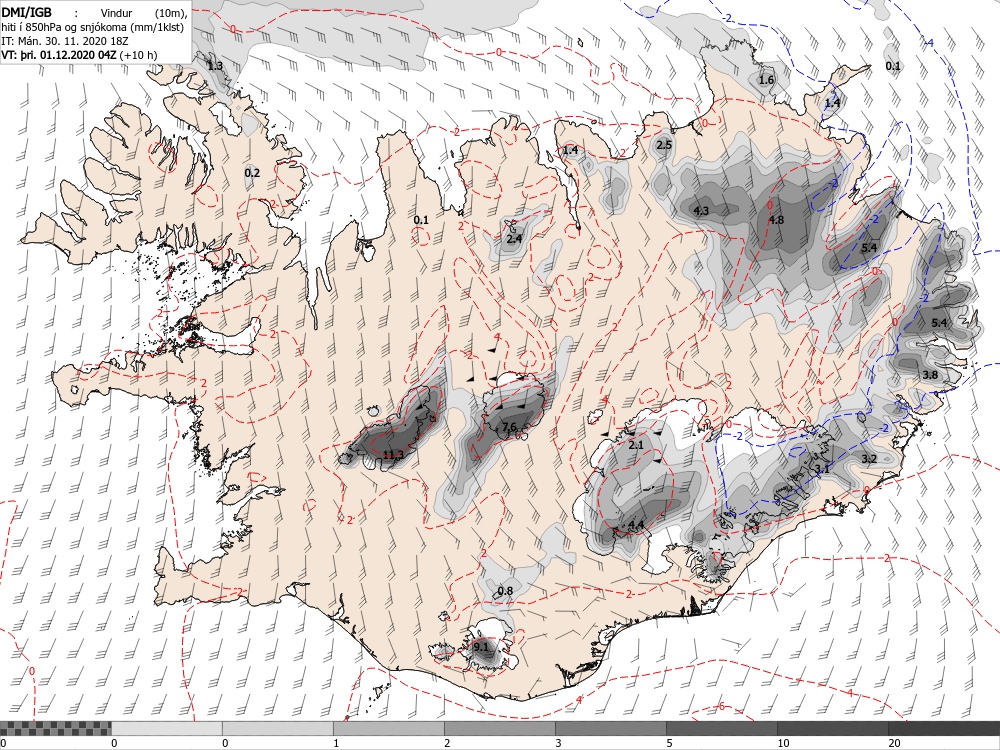The height and width of the screenshot is (750, 1000).
Task: Click the 0.2 value in Westfjords
Action: coord(253,173)
